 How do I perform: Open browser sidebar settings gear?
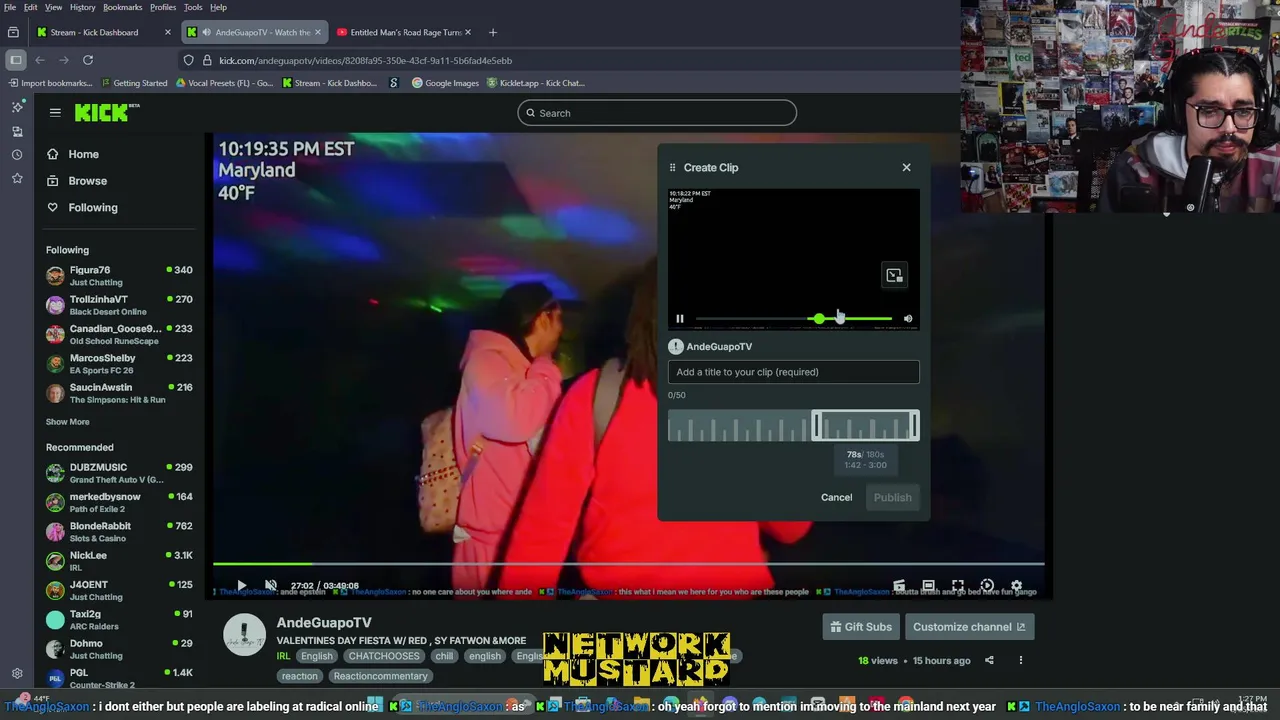click(x=17, y=674)
